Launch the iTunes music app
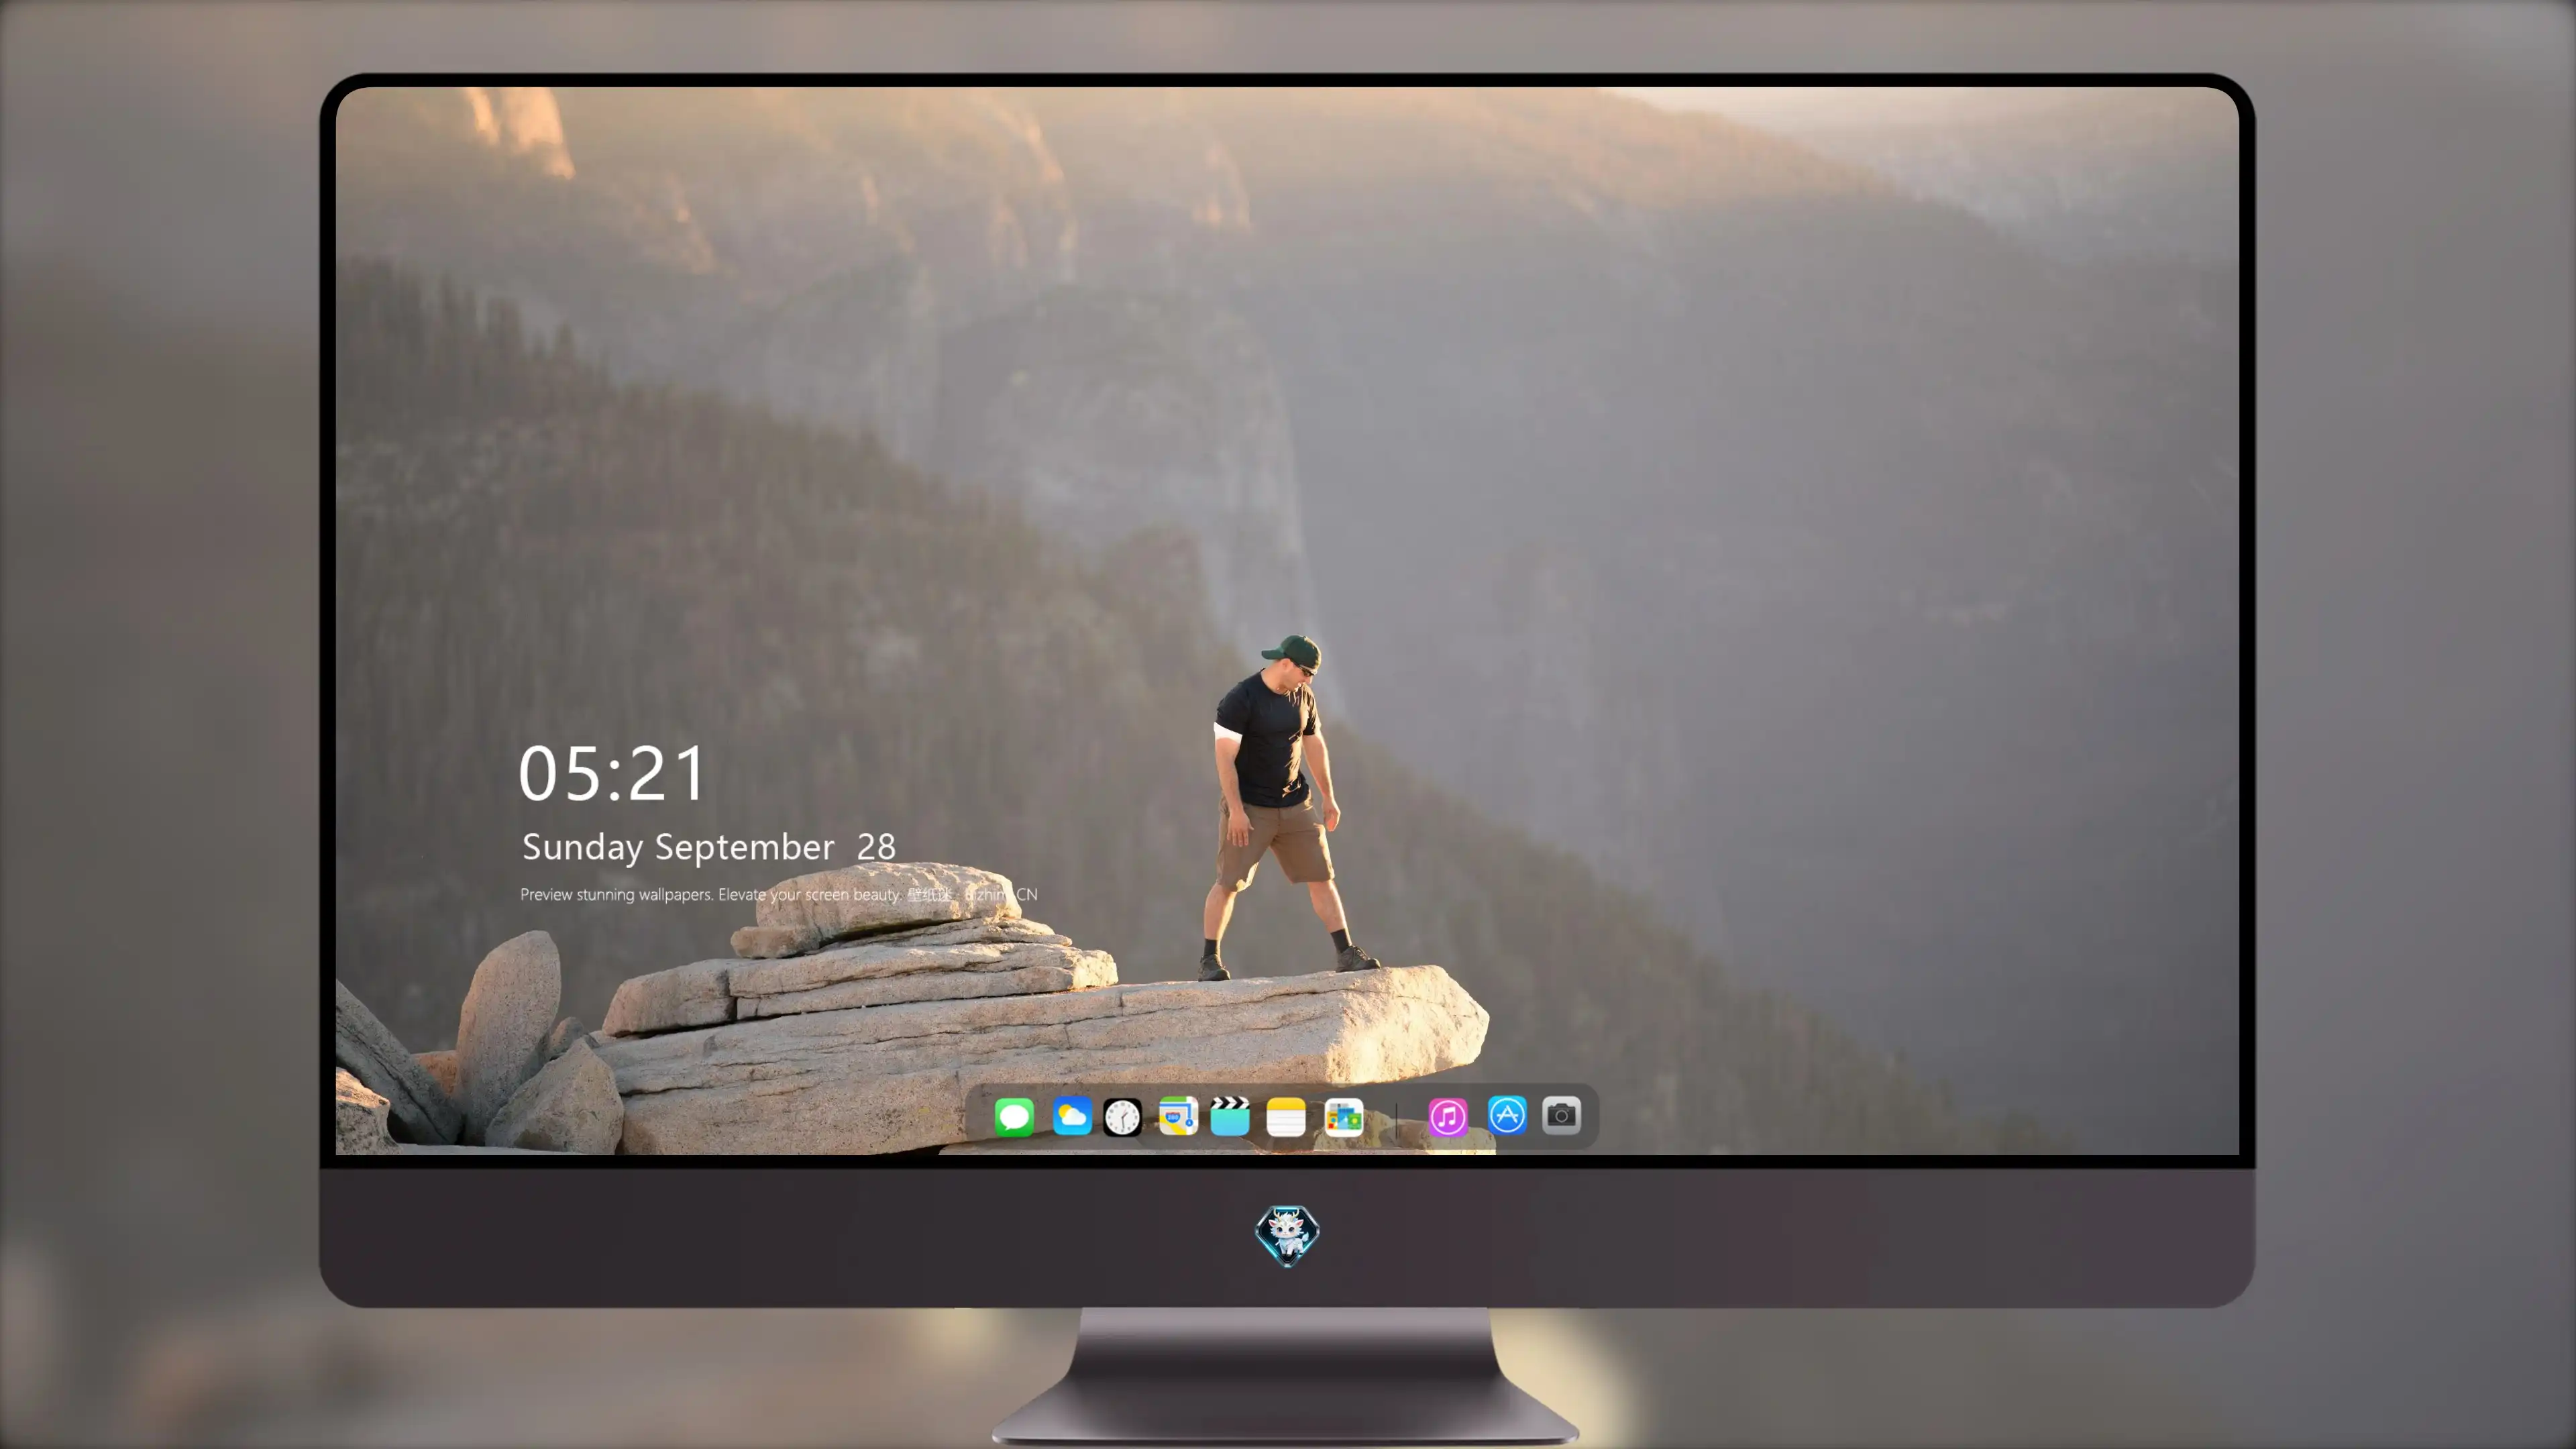The height and width of the screenshot is (1449, 2576). click(1448, 1116)
